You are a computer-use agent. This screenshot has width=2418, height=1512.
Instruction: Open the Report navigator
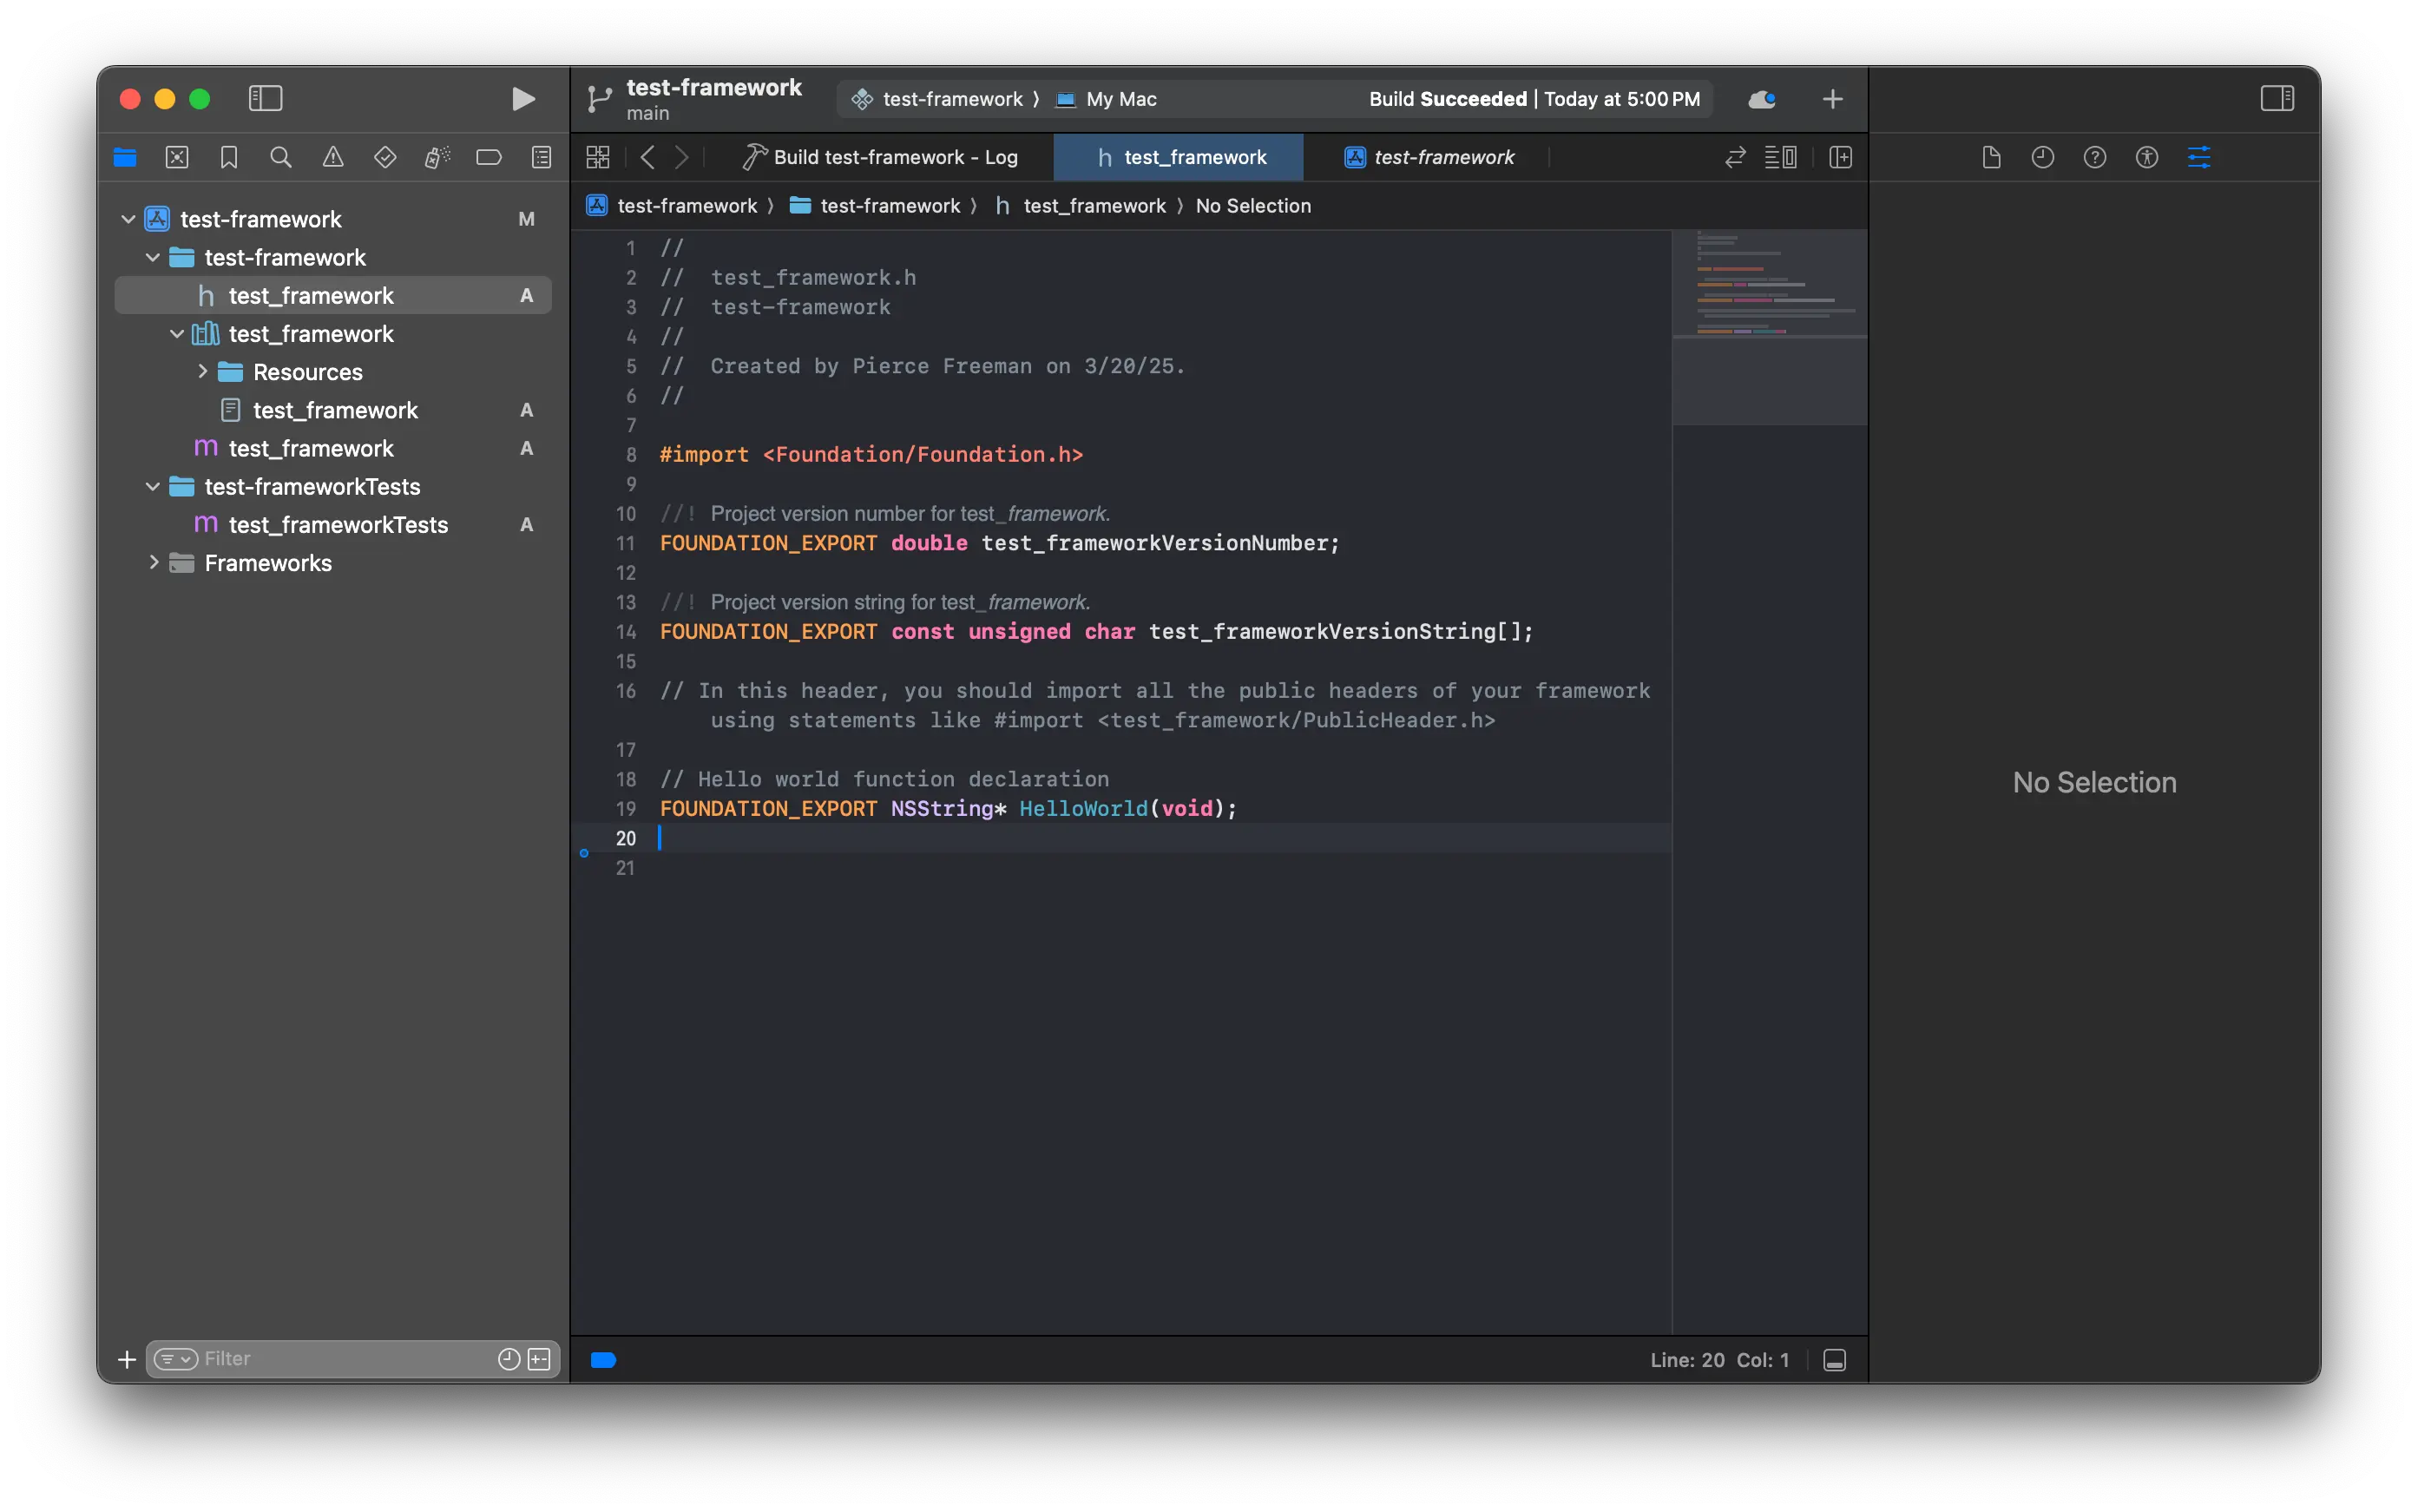click(x=541, y=157)
